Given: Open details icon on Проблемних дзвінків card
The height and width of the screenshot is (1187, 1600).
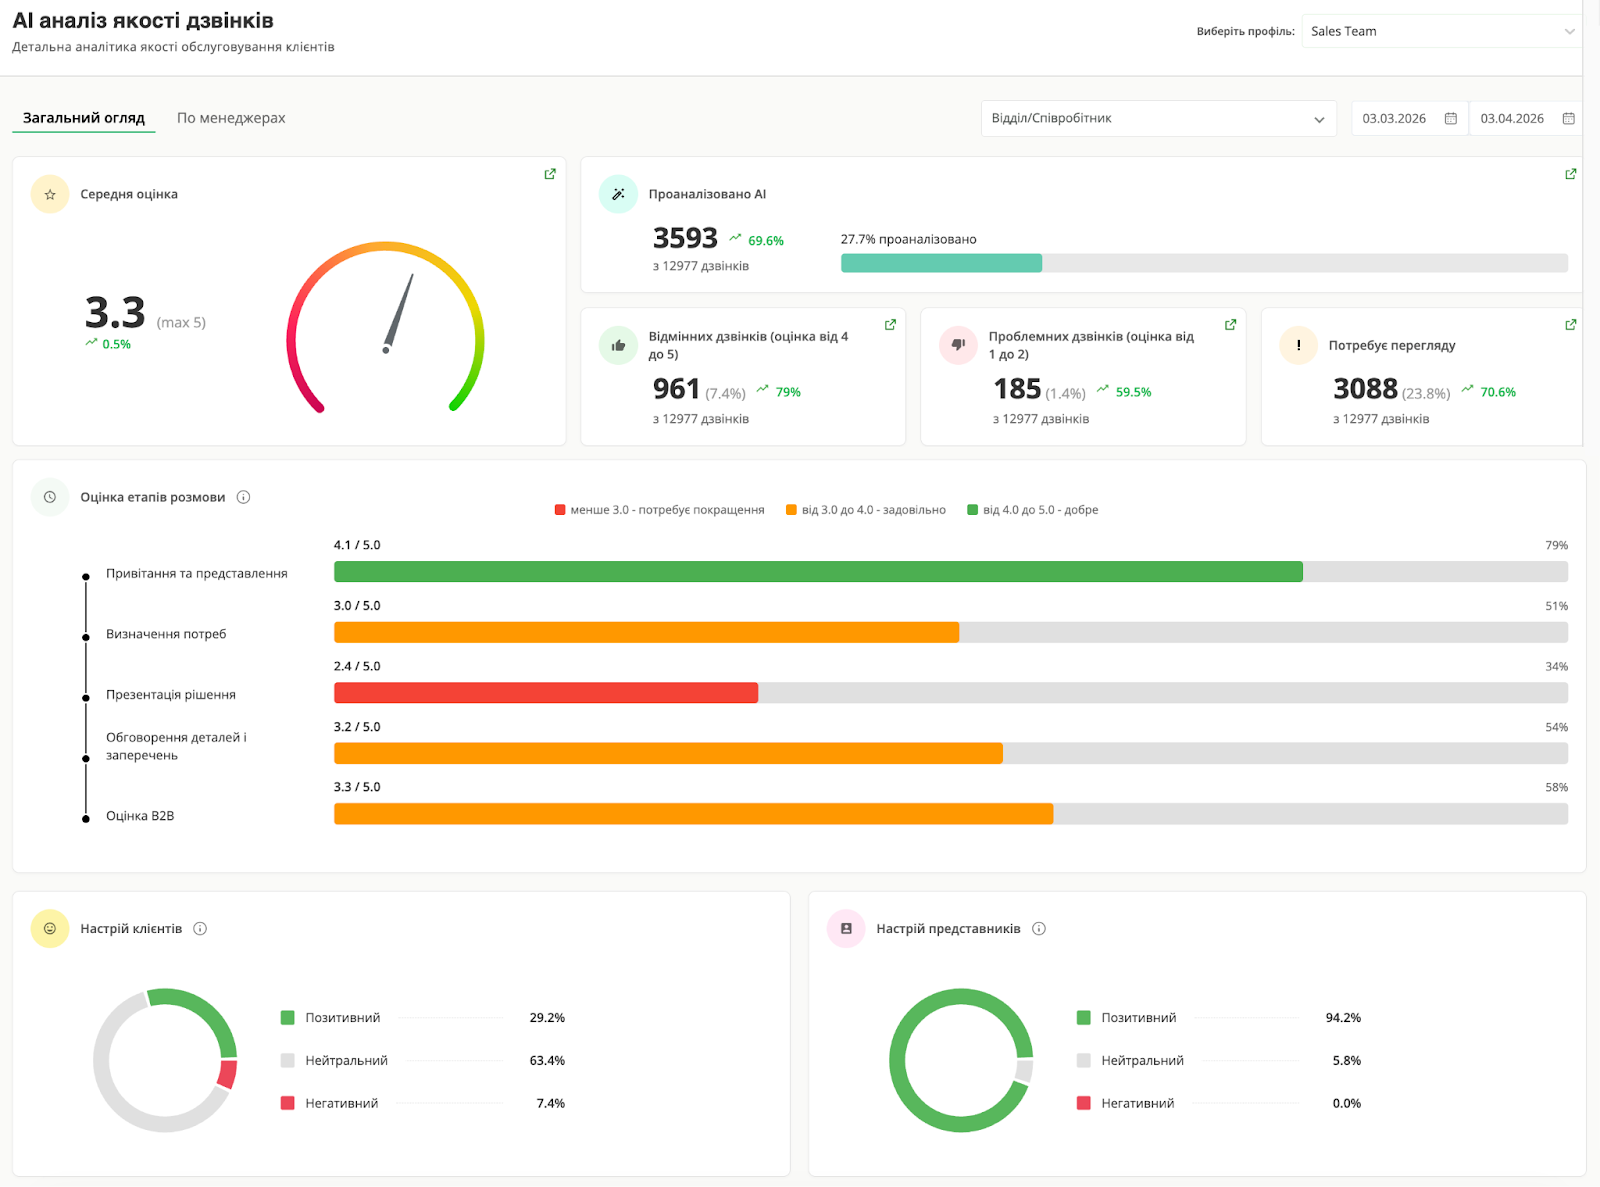Looking at the screenshot, I should [1230, 325].
